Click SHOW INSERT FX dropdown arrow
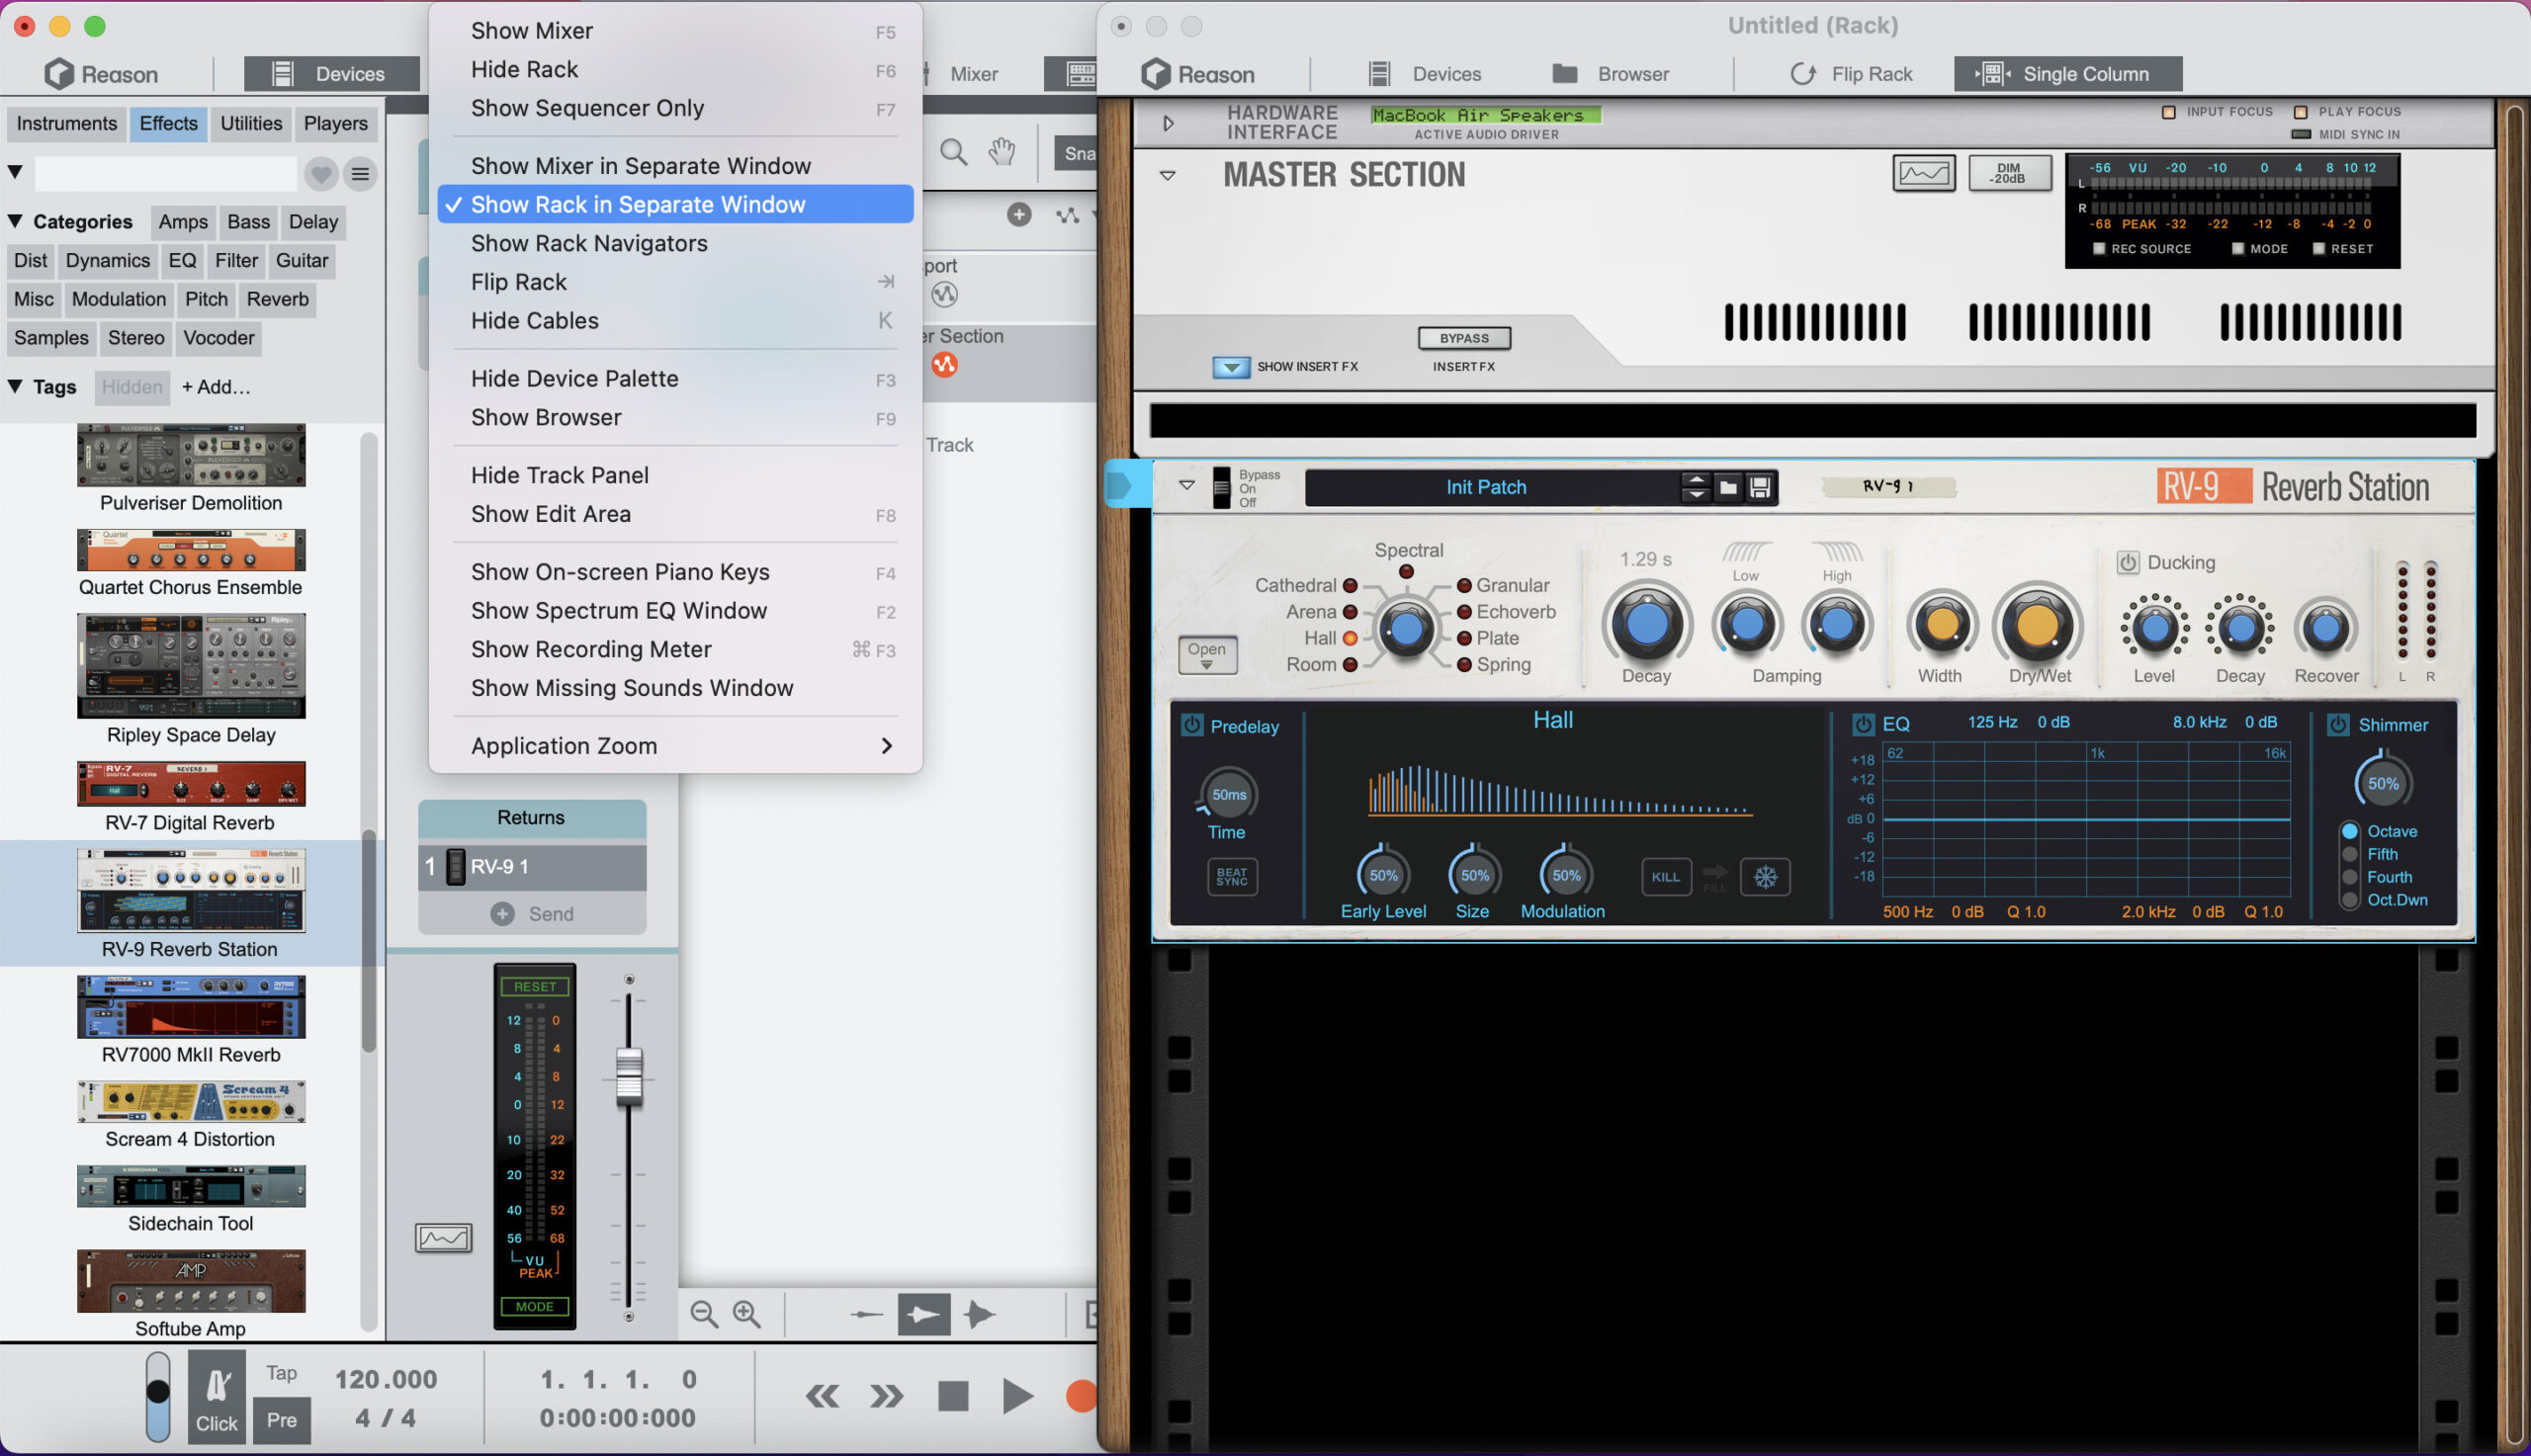Image resolution: width=2531 pixels, height=1456 pixels. (x=1231, y=367)
